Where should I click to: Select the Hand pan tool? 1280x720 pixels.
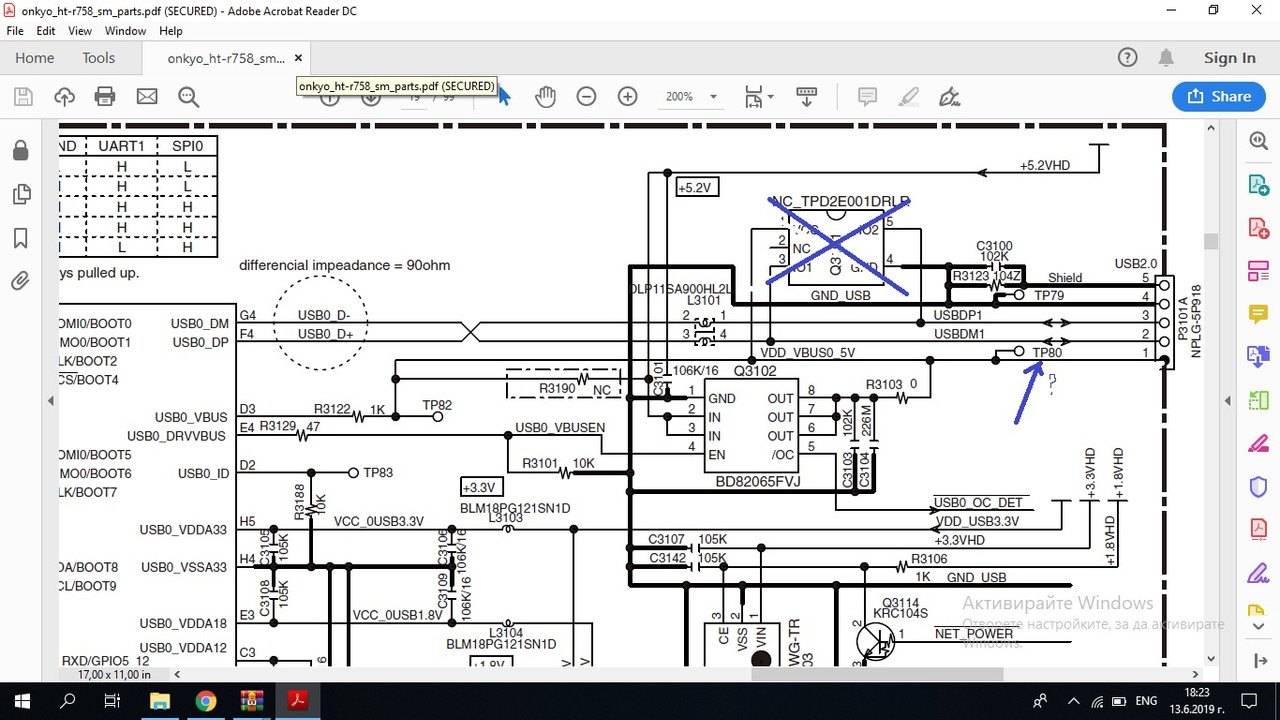pyautogui.click(x=545, y=97)
